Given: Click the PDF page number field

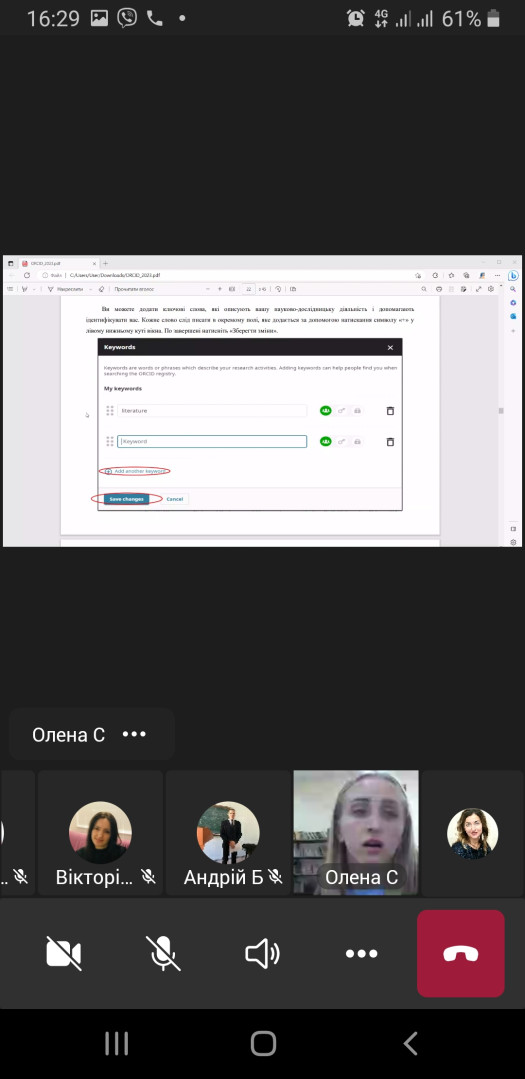Looking at the screenshot, I should click(248, 289).
